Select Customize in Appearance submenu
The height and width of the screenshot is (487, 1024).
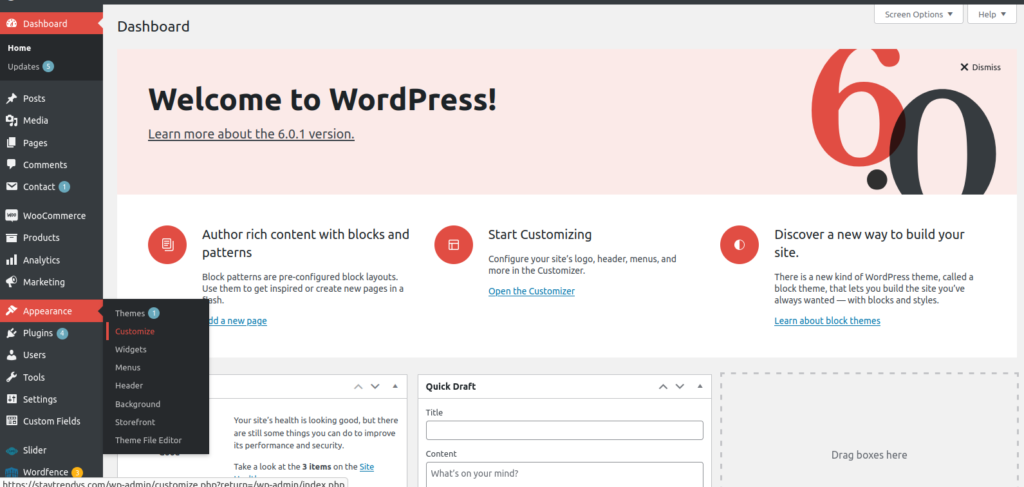135,331
